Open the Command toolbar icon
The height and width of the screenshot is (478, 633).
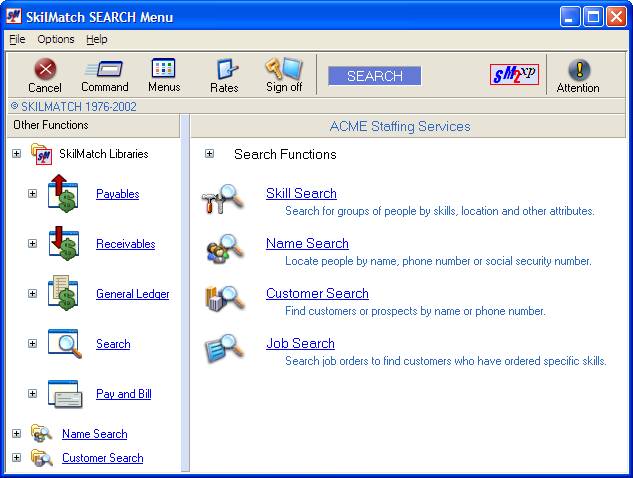pos(104,69)
